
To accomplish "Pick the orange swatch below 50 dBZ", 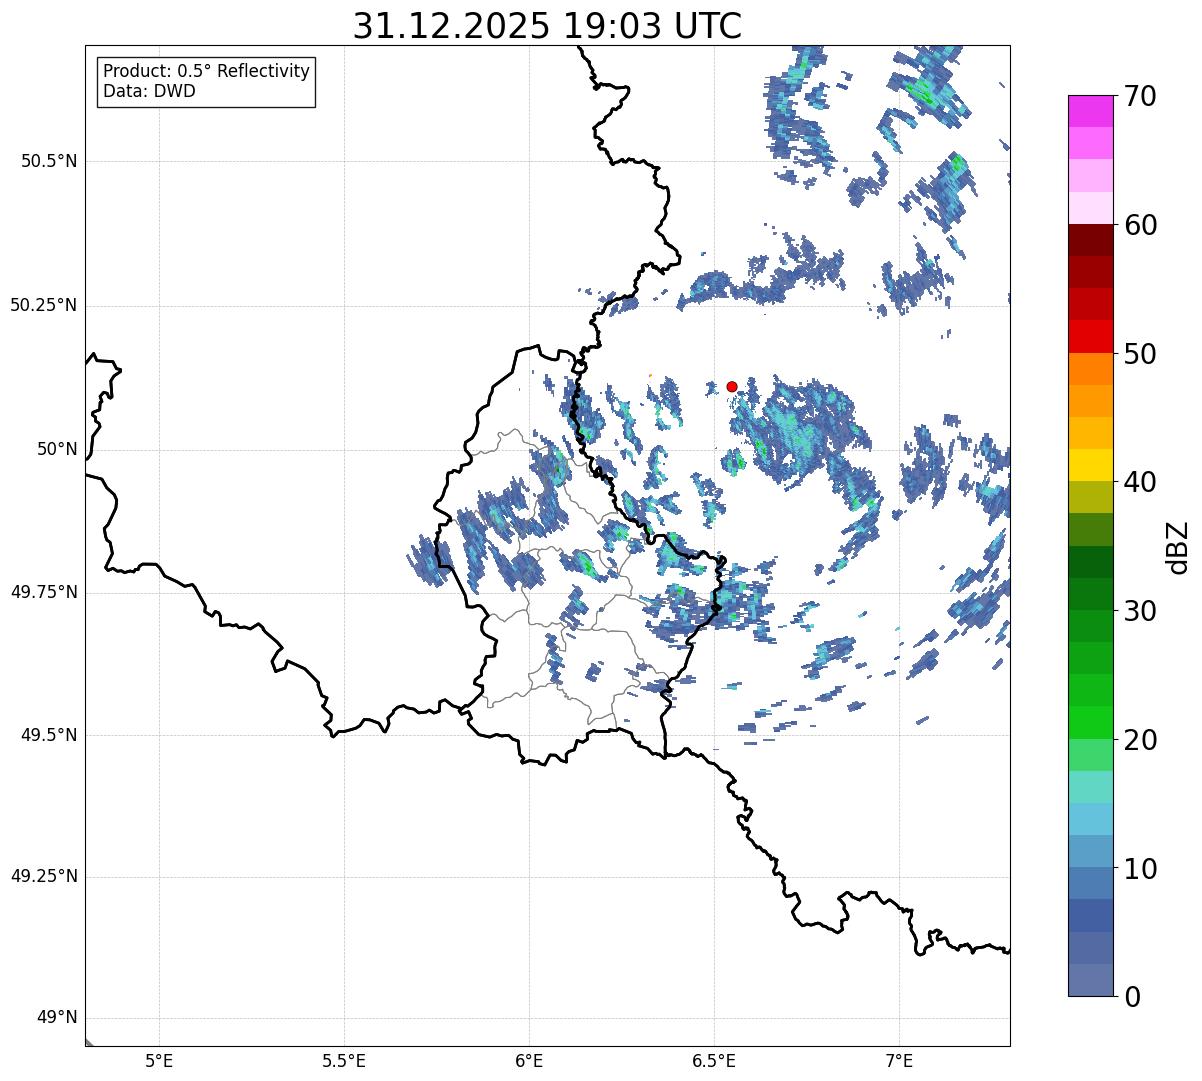I will 1090,369.
